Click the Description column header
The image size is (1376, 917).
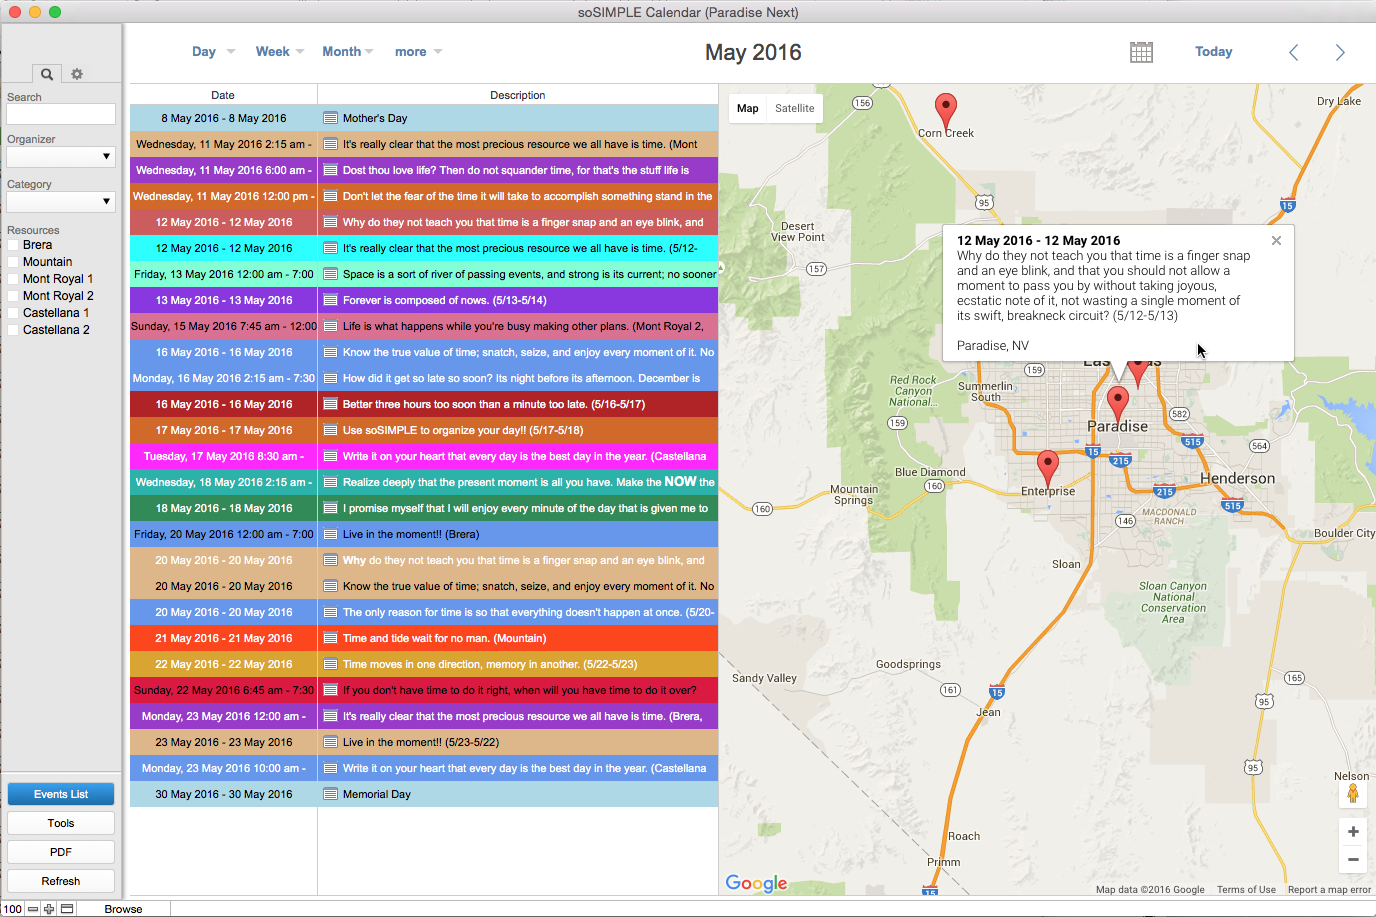(518, 95)
